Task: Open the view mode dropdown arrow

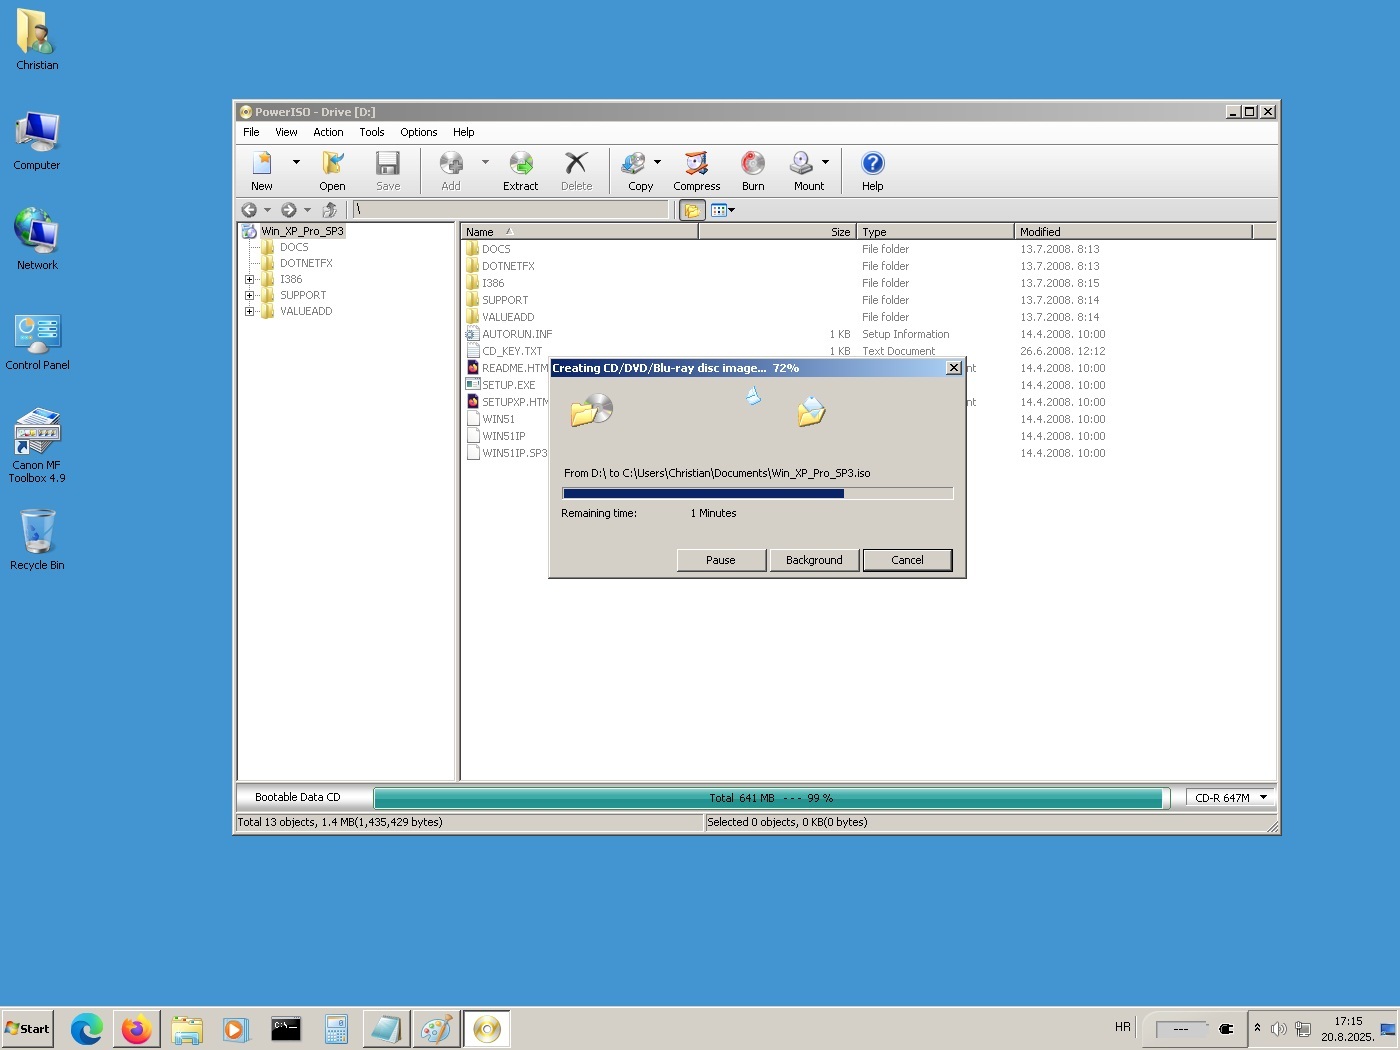Action: pyautogui.click(x=732, y=210)
